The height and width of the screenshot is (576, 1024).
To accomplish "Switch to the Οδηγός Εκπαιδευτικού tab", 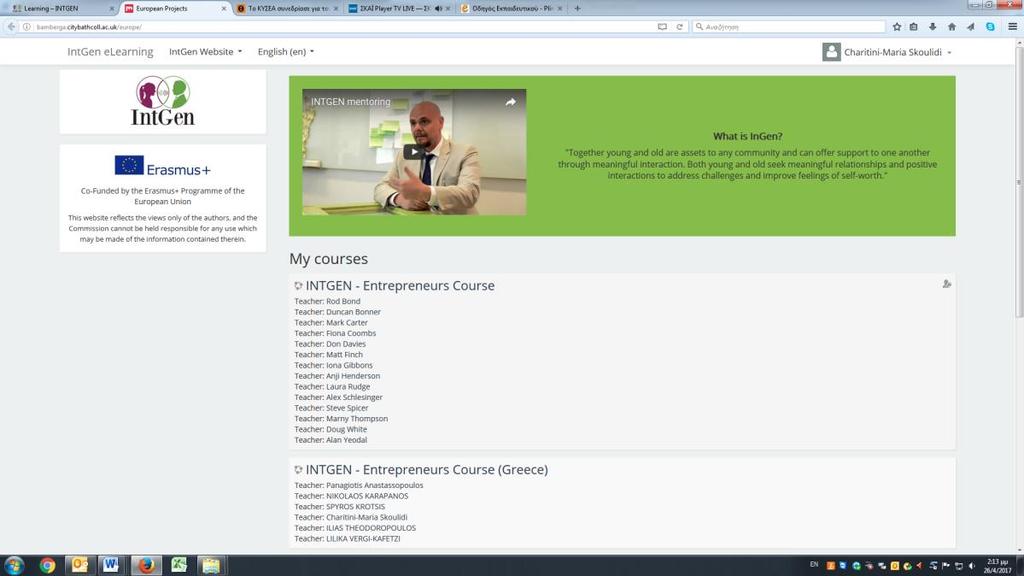I will coord(511,8).
